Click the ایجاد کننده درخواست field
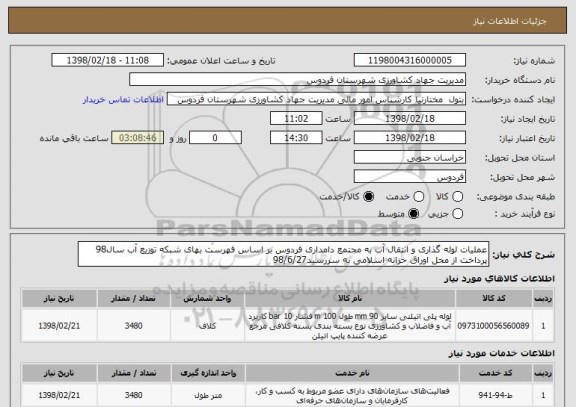The width and height of the screenshot is (576, 407). pos(316,100)
